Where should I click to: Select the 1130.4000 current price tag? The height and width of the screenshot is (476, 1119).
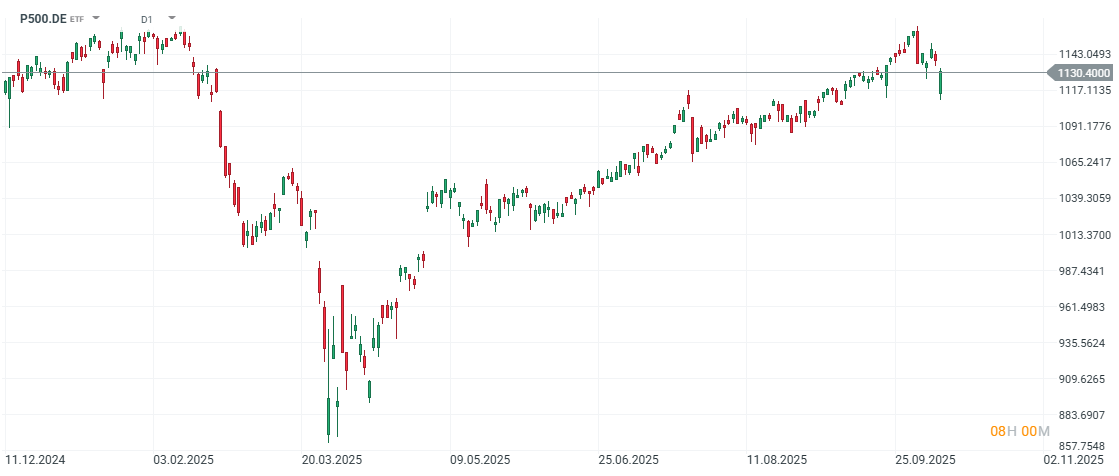[x=1083, y=73]
